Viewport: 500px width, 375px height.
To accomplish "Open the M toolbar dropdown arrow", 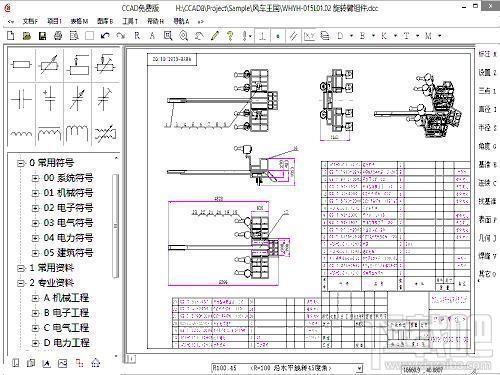I will pyautogui.click(x=440, y=35).
